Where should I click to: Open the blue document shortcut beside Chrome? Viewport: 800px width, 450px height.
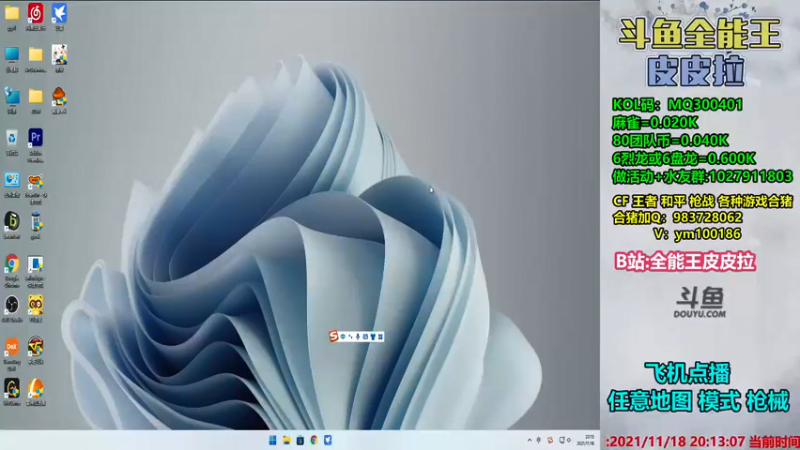[x=35, y=269]
